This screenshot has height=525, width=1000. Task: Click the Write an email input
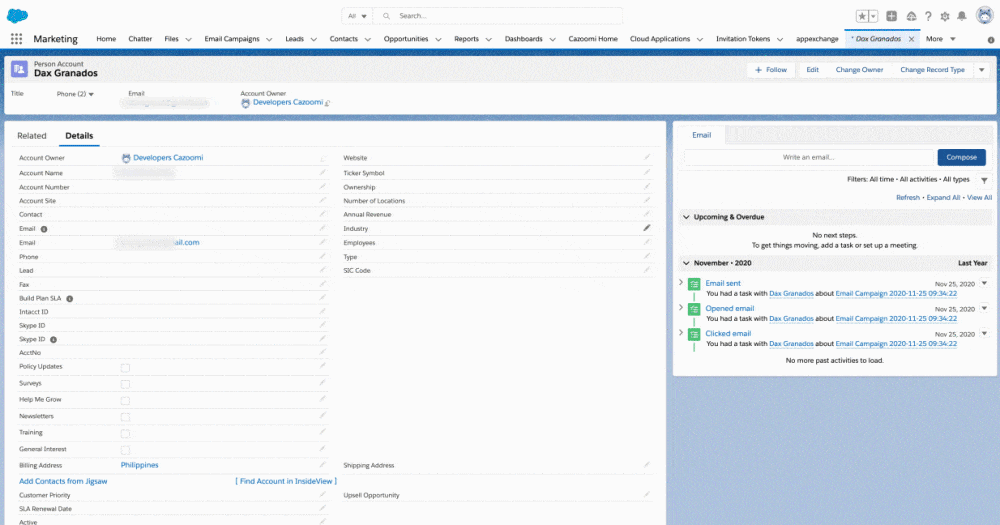(x=808, y=158)
